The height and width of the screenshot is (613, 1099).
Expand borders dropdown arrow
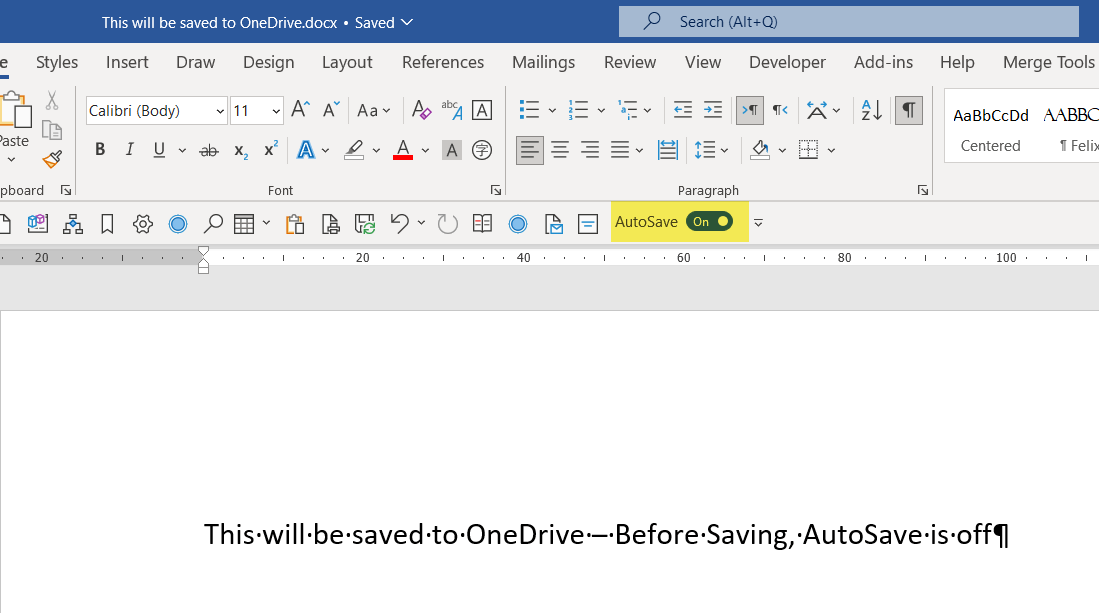click(x=831, y=150)
